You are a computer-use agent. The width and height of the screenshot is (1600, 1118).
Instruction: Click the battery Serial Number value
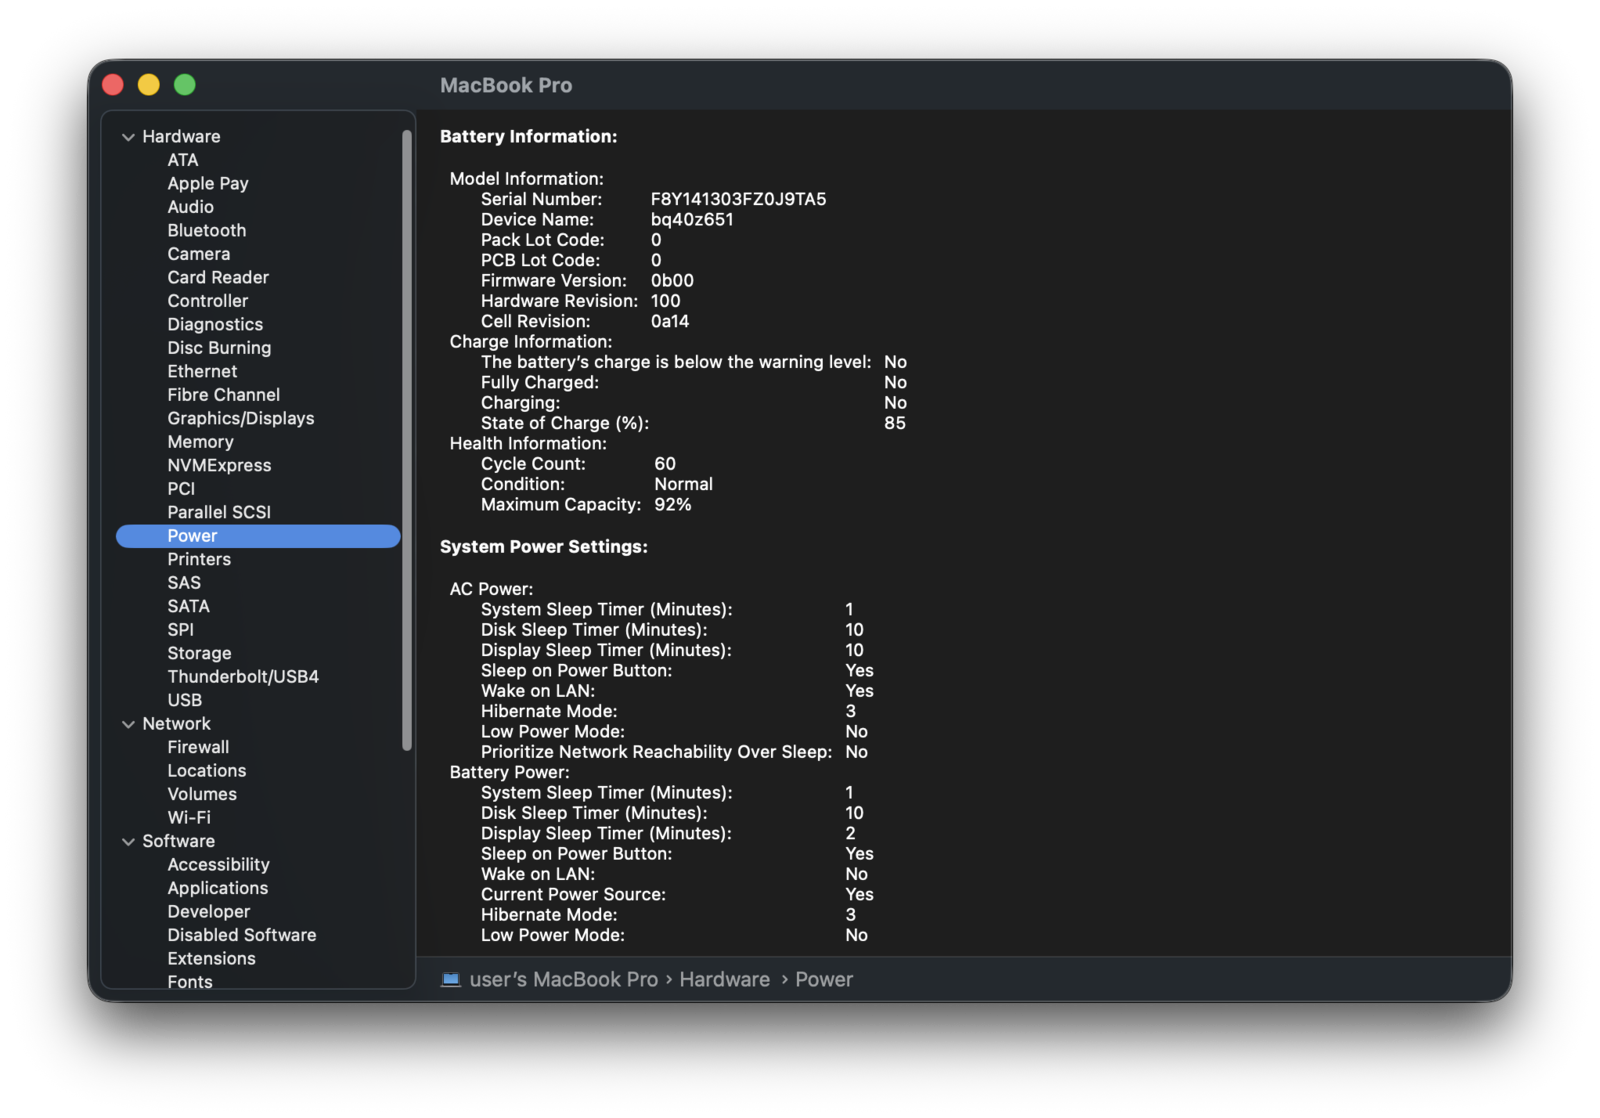click(x=738, y=199)
